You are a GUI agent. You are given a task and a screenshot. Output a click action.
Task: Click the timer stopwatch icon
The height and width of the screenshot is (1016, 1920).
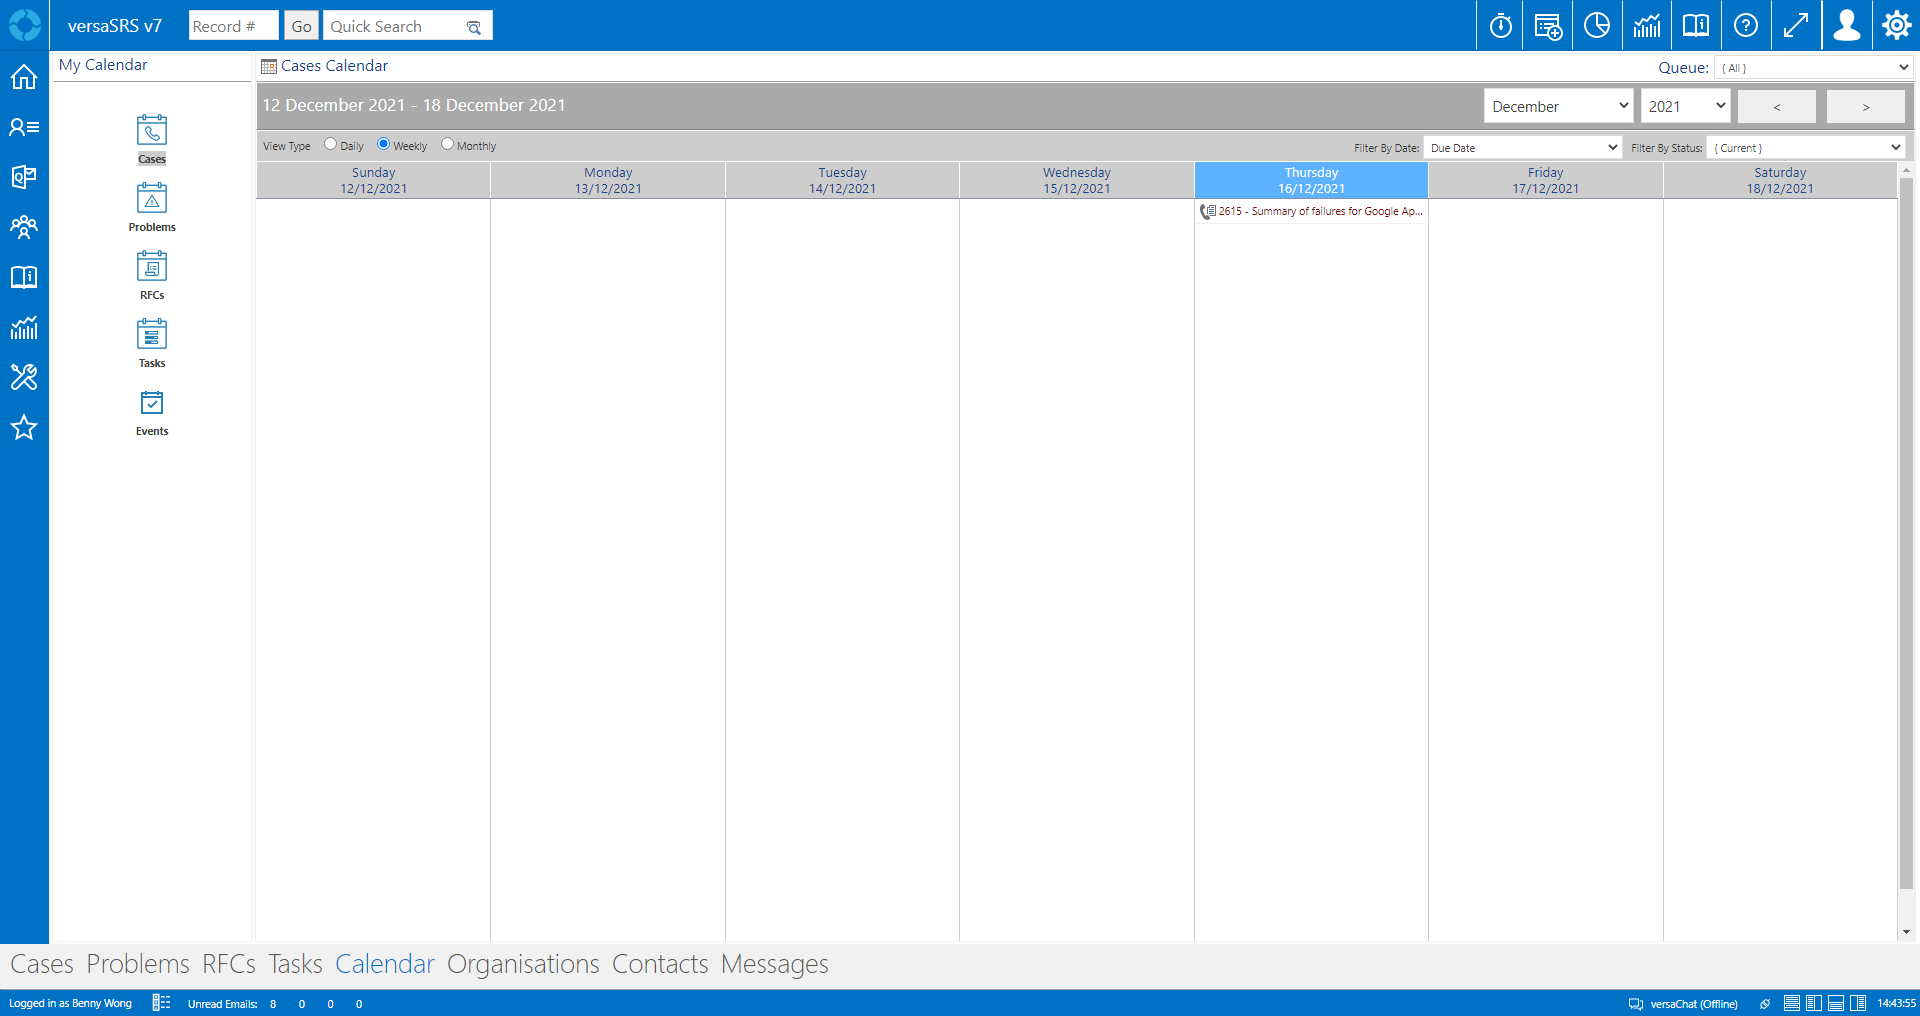point(1500,26)
